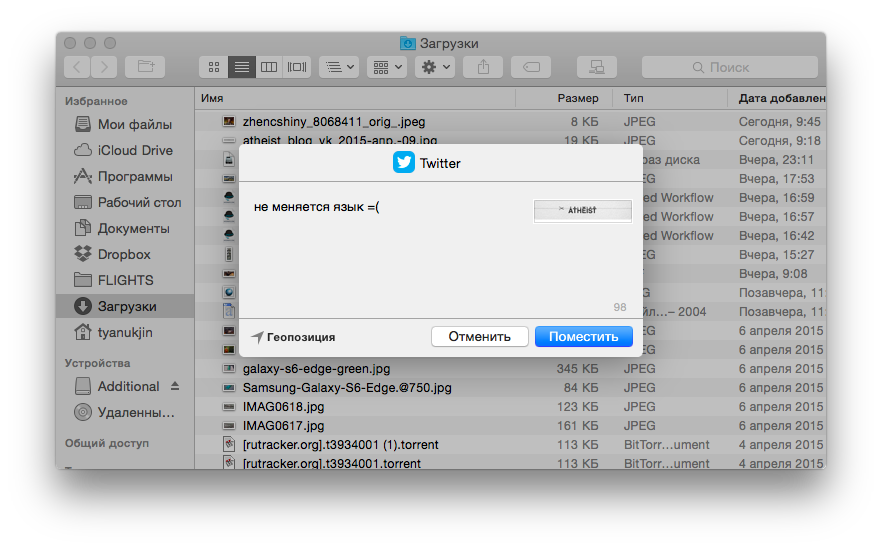Viewport: 882px width, 549px height.
Task: Click the Поиск search field
Action: (x=730, y=67)
